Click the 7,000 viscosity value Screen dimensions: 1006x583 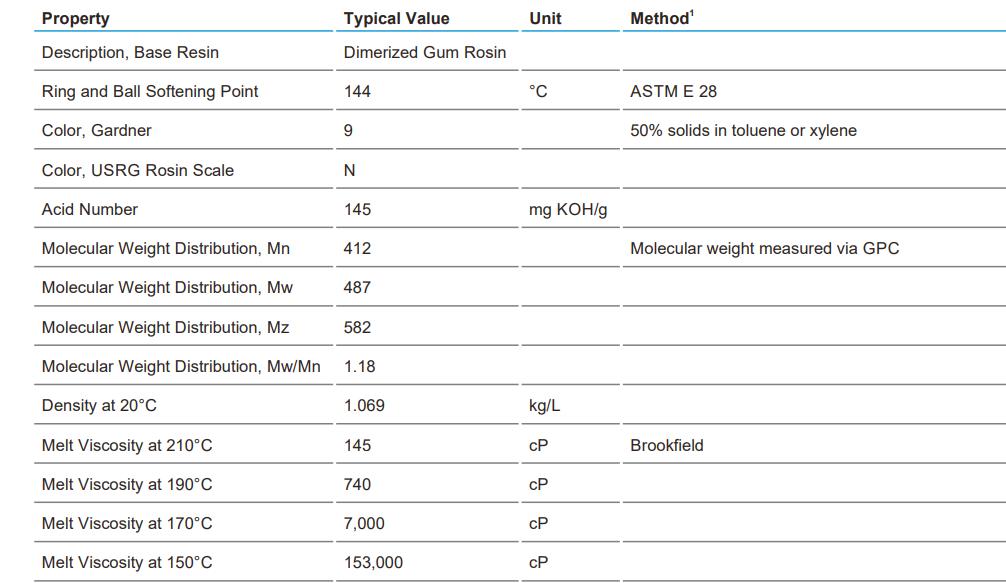(x=364, y=523)
